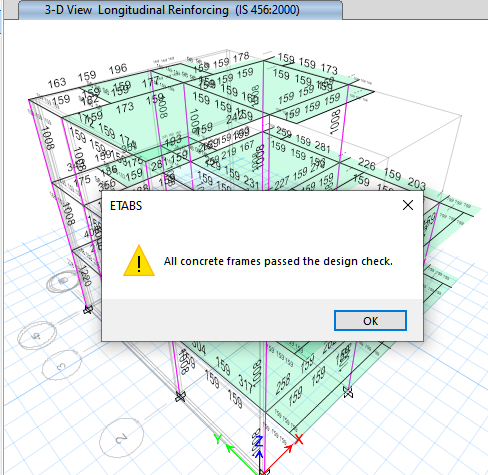
Task: Click the 'All concrete frames passed' message text
Action: pyautogui.click(x=278, y=261)
